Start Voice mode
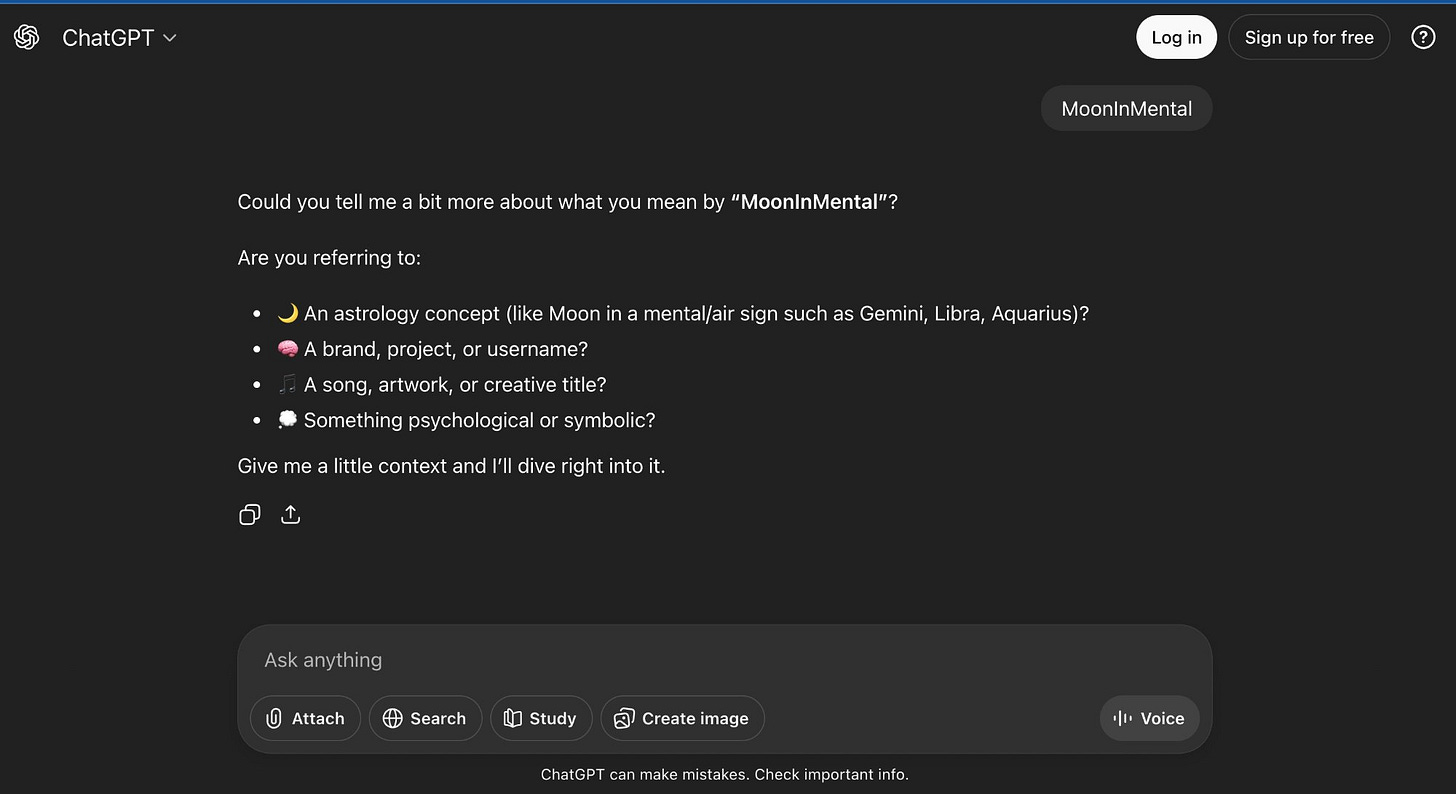The height and width of the screenshot is (794, 1456). click(x=1149, y=718)
